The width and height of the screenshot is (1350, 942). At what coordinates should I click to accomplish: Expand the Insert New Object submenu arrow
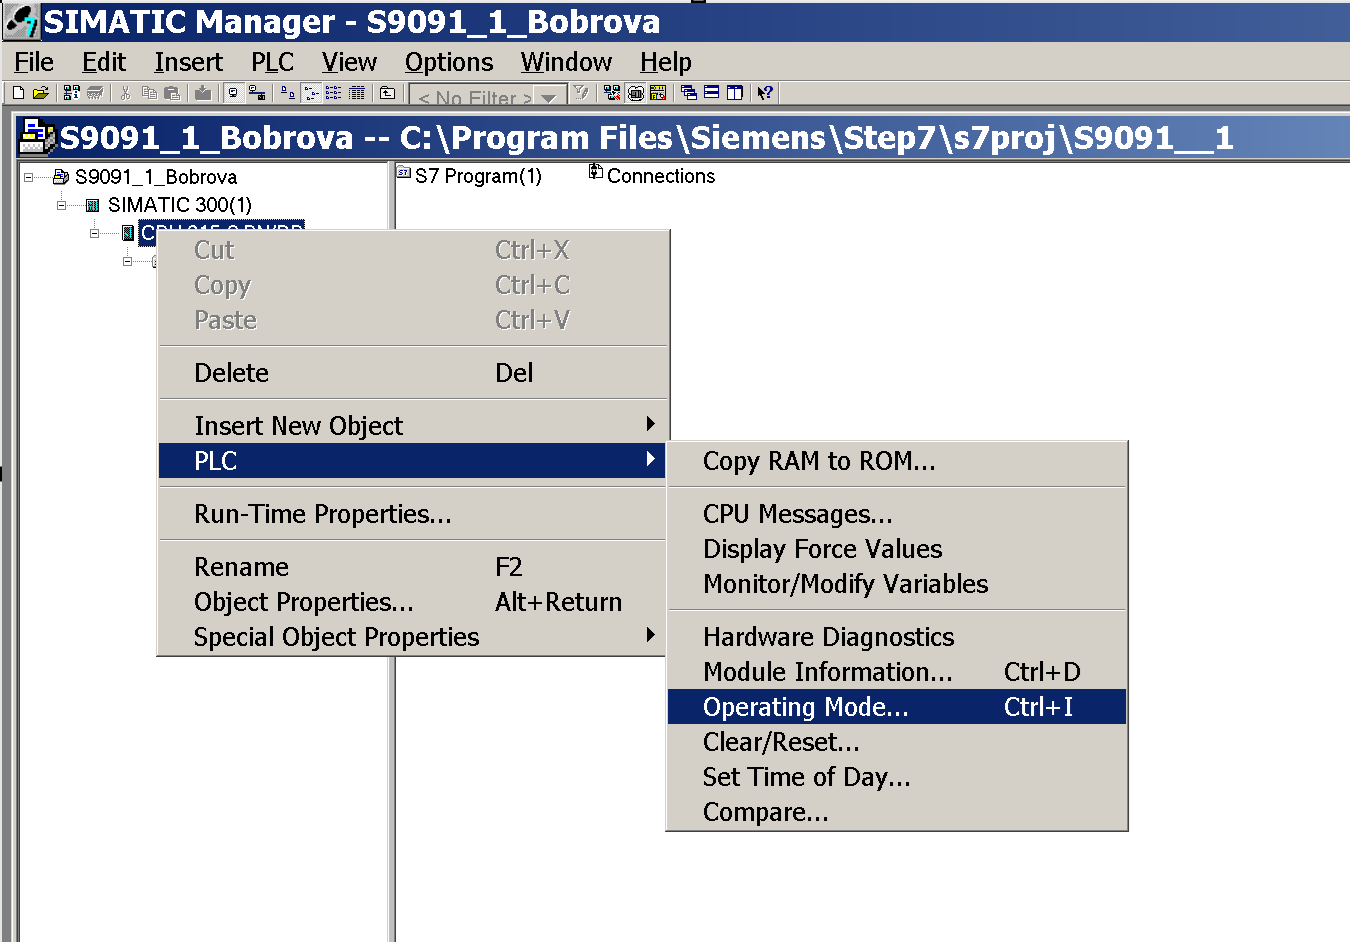pyautogui.click(x=650, y=424)
